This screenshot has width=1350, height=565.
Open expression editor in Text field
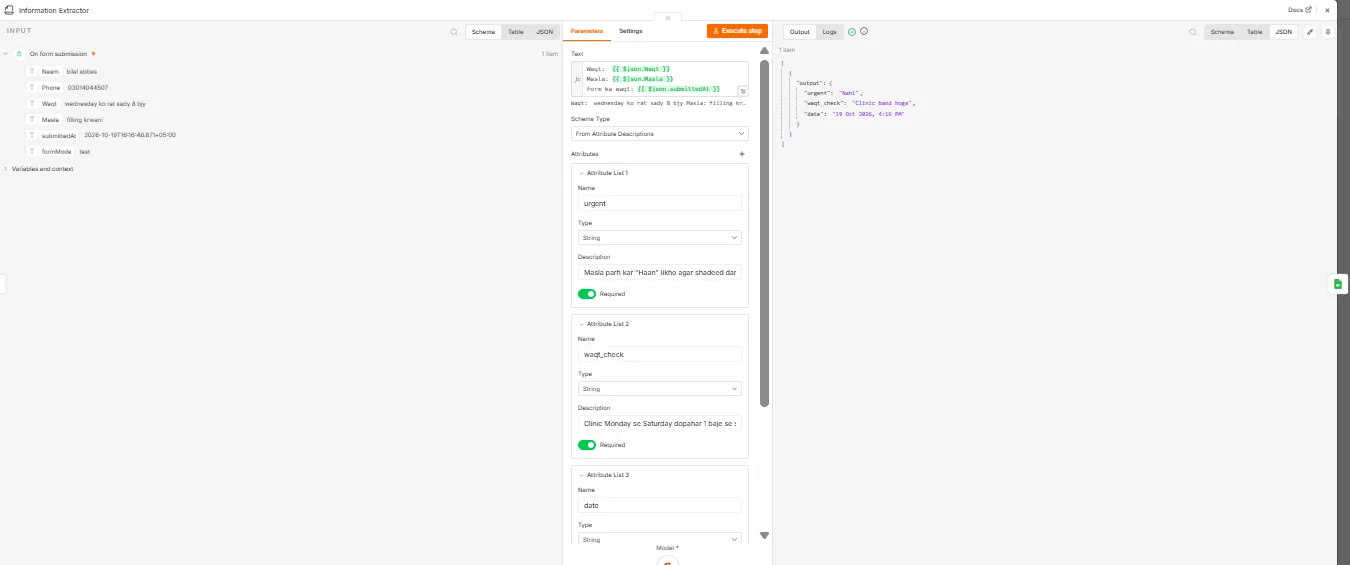pos(743,91)
